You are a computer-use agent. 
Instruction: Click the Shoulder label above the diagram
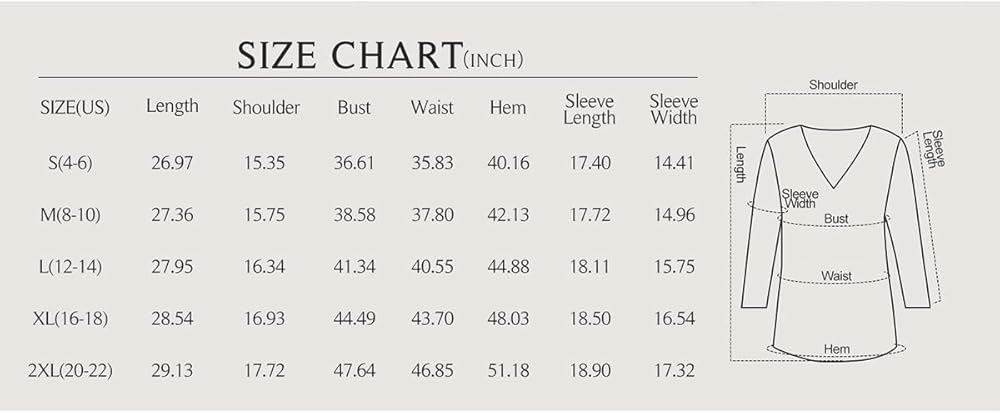[x=833, y=85]
